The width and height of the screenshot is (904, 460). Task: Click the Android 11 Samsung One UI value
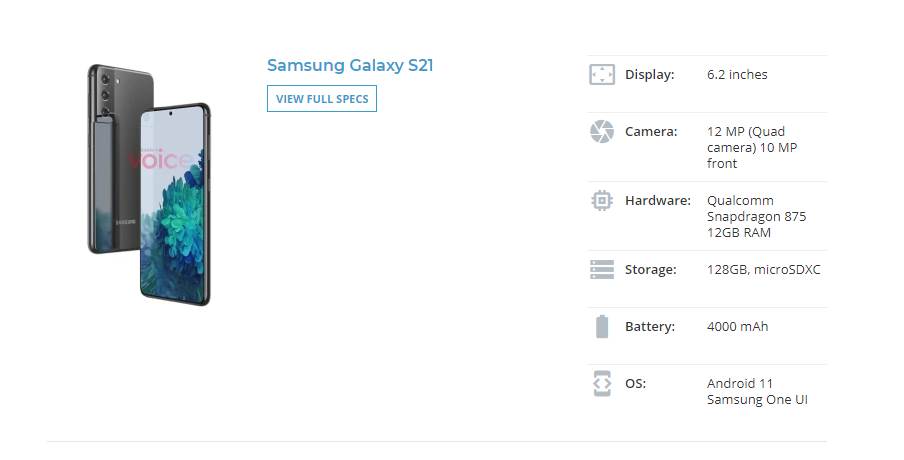tap(756, 392)
